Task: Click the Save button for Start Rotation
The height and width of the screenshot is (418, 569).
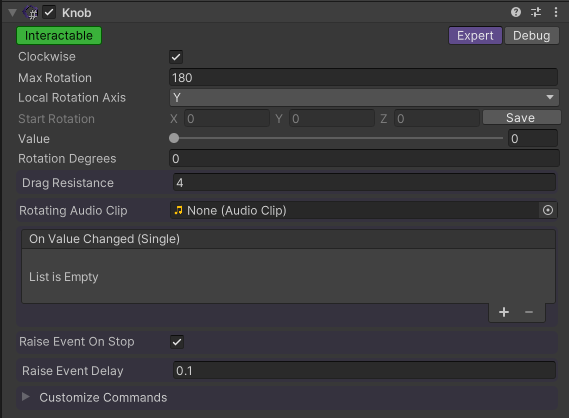Action: pyautogui.click(x=521, y=118)
